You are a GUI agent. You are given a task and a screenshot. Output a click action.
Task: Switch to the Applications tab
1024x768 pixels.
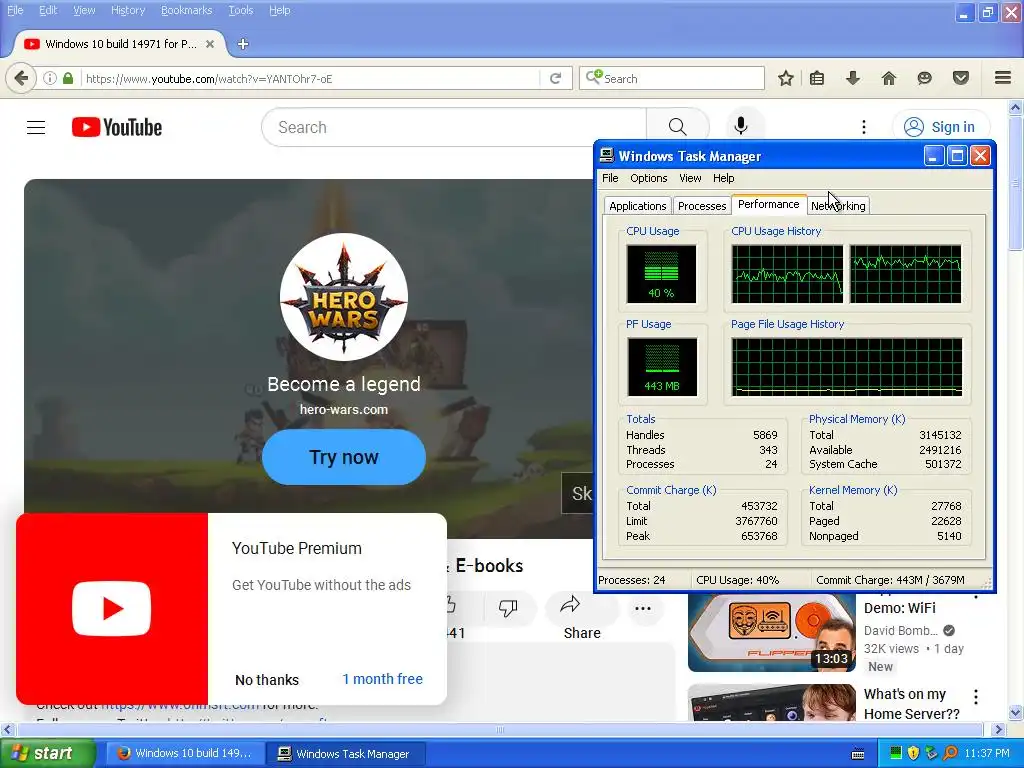pyautogui.click(x=637, y=206)
